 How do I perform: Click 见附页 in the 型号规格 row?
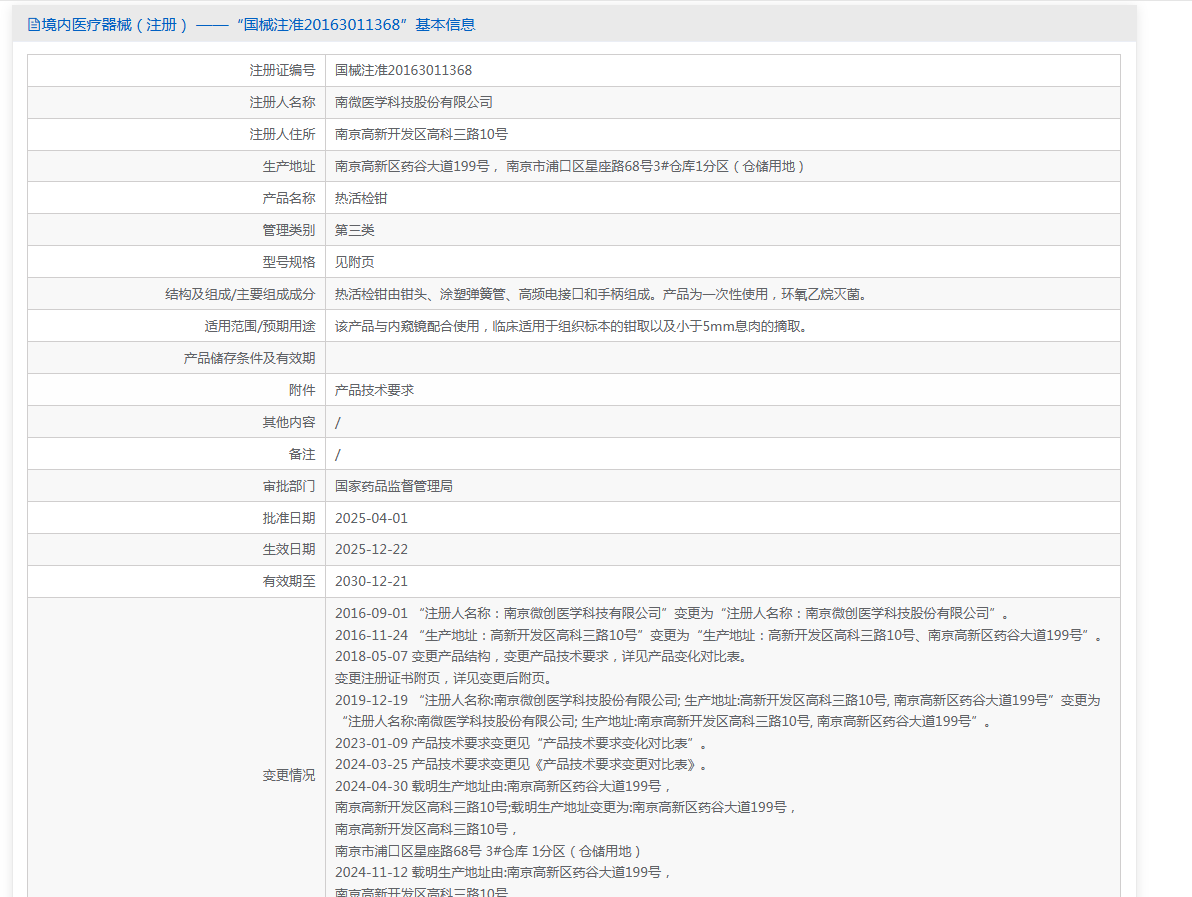[x=354, y=262]
